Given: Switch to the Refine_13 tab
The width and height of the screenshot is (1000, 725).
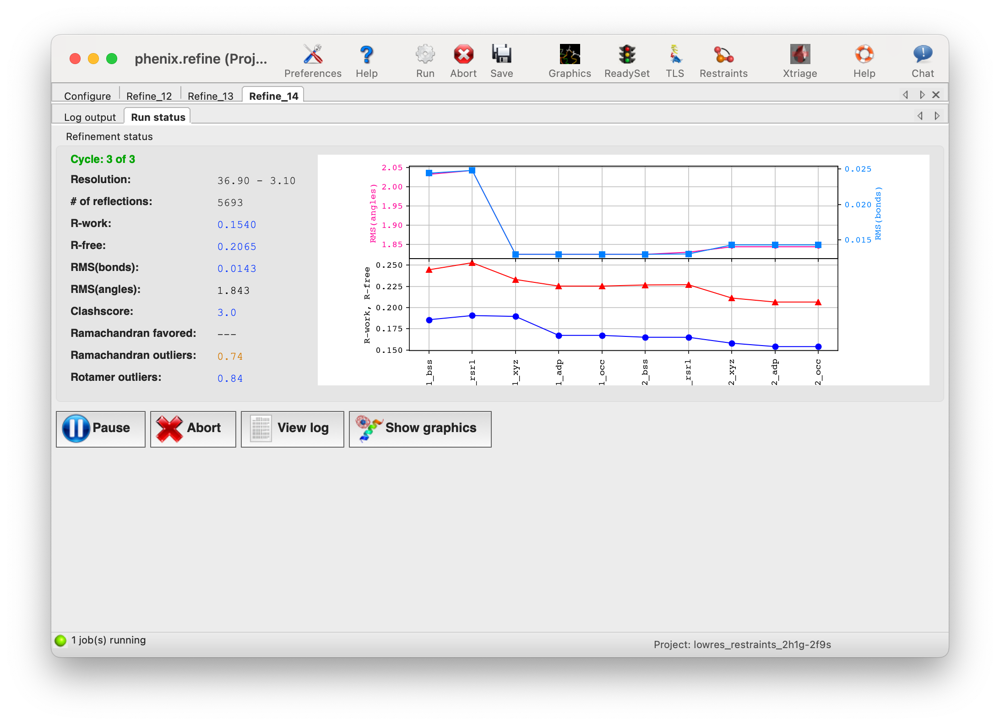Looking at the screenshot, I should coord(210,96).
